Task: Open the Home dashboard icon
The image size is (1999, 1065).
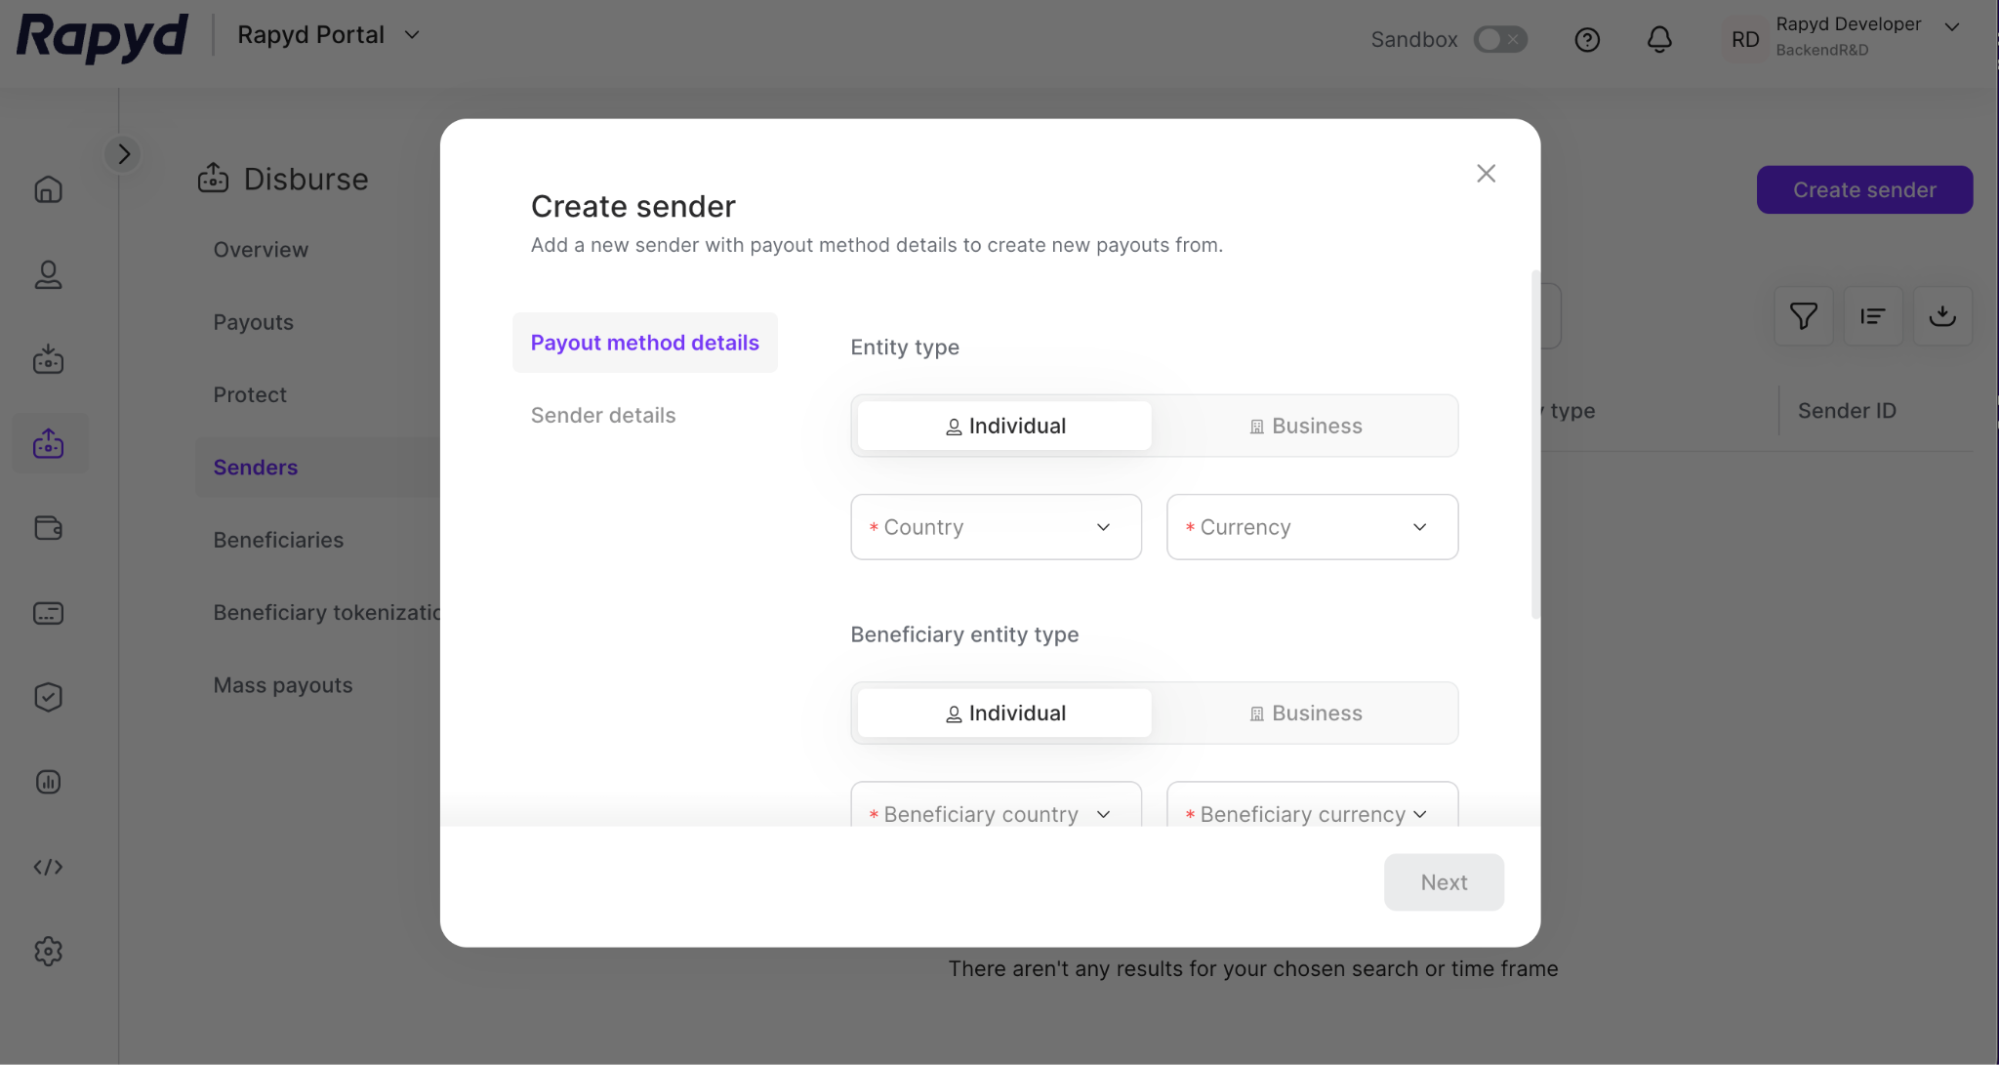Action: (48, 189)
